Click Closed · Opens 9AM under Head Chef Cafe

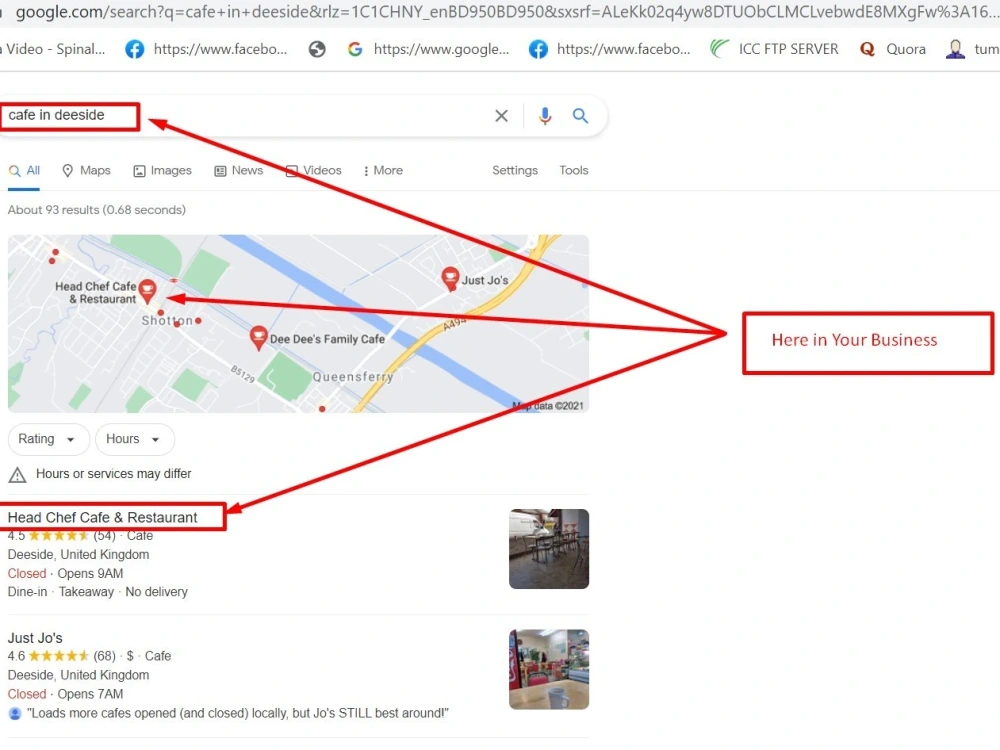65,573
